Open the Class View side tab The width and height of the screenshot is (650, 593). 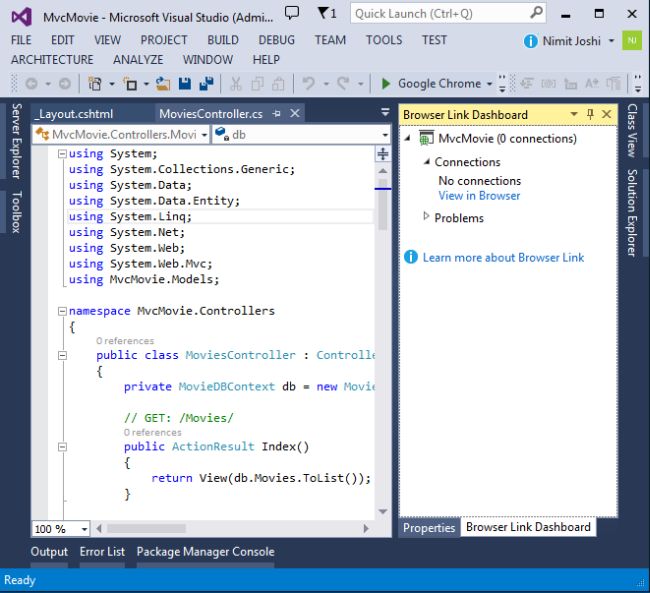[x=632, y=130]
